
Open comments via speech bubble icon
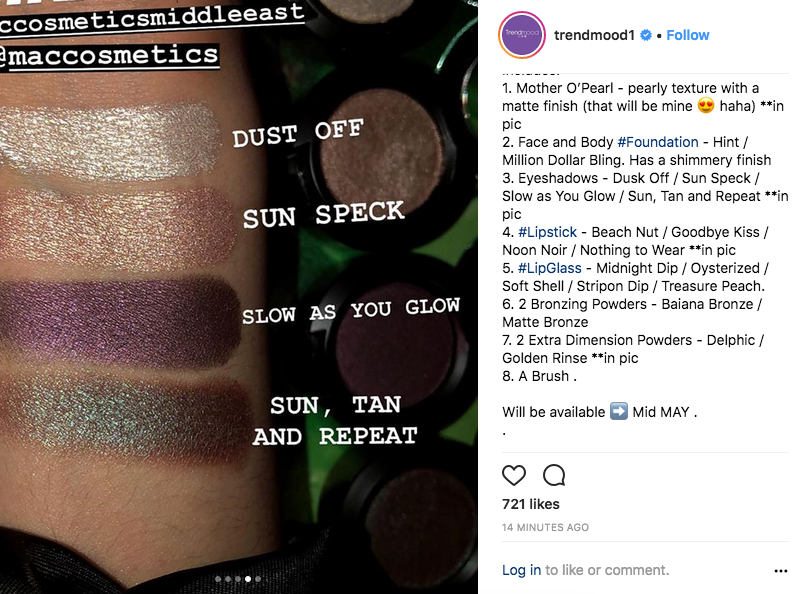553,475
